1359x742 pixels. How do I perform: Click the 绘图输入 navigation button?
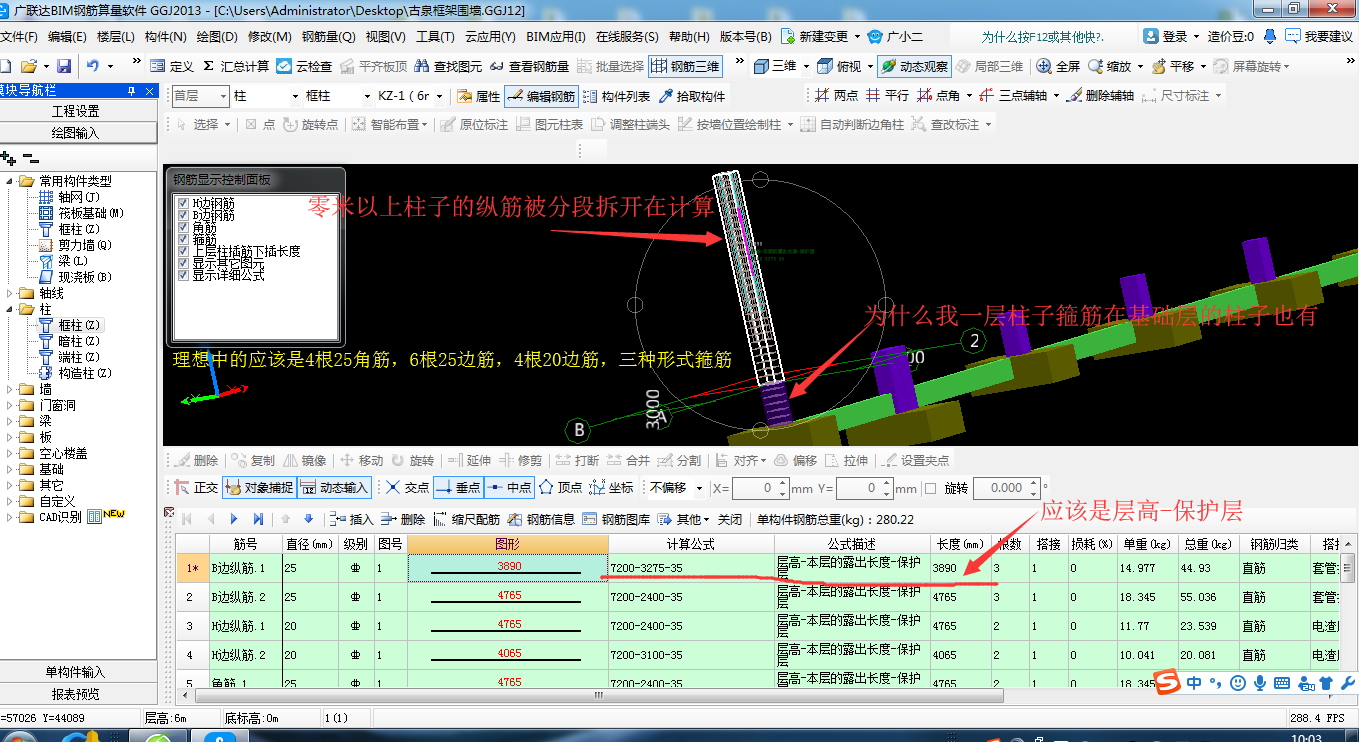(x=77, y=132)
